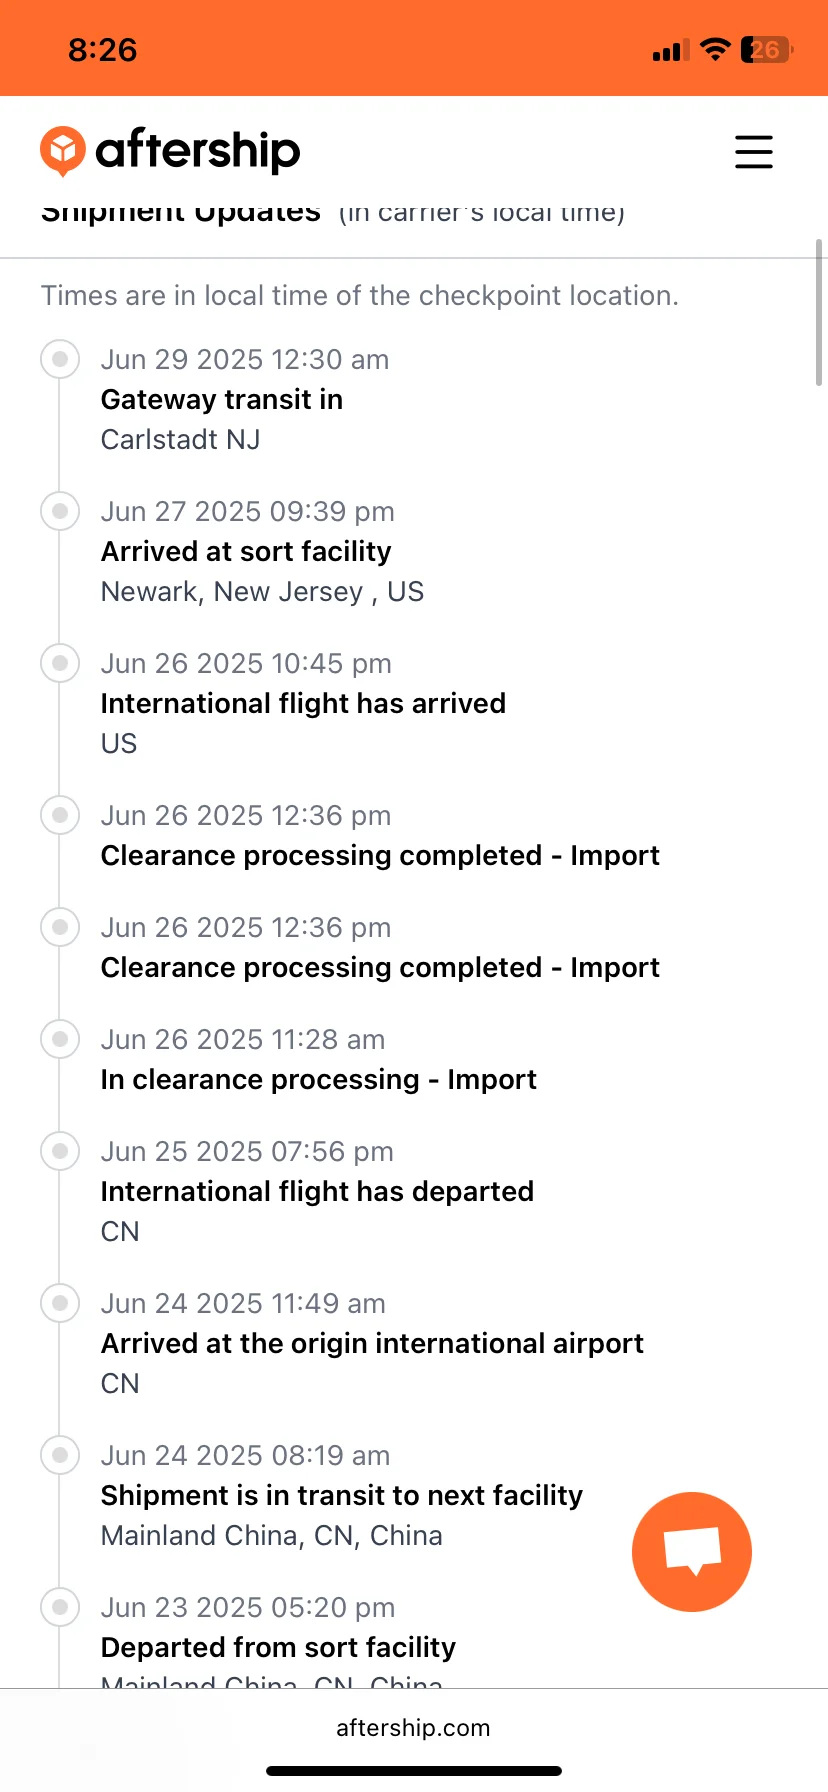
Task: Click the Departed from sort facility marker
Action: [x=60, y=1607]
